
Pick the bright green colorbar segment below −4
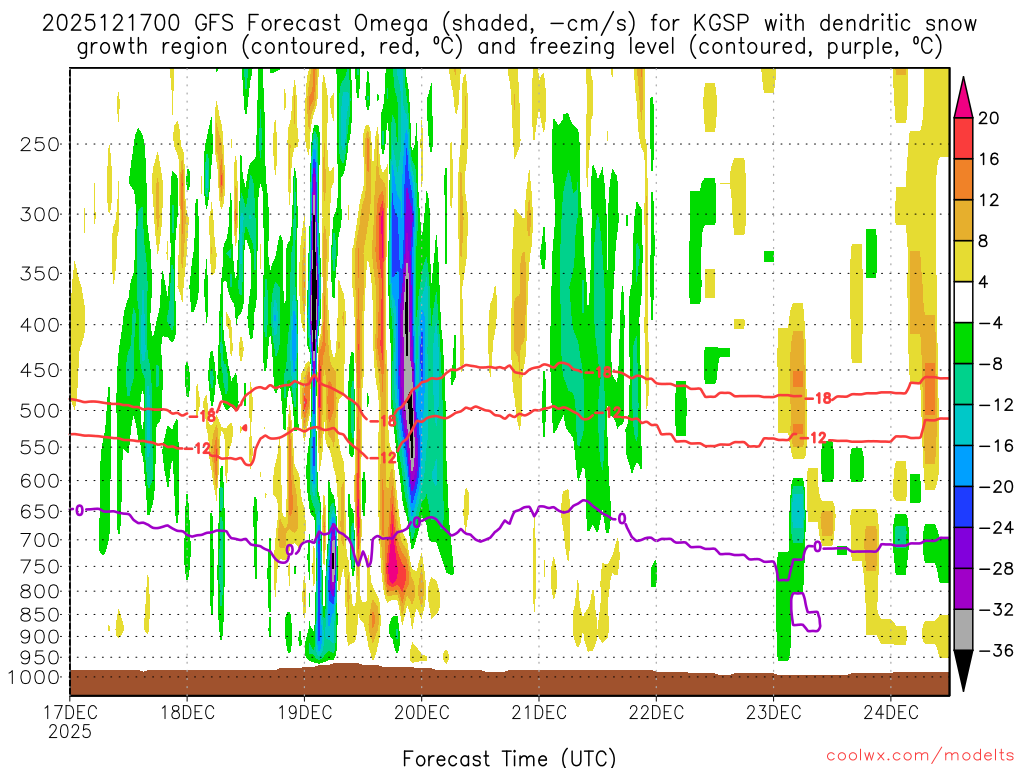(x=963, y=343)
